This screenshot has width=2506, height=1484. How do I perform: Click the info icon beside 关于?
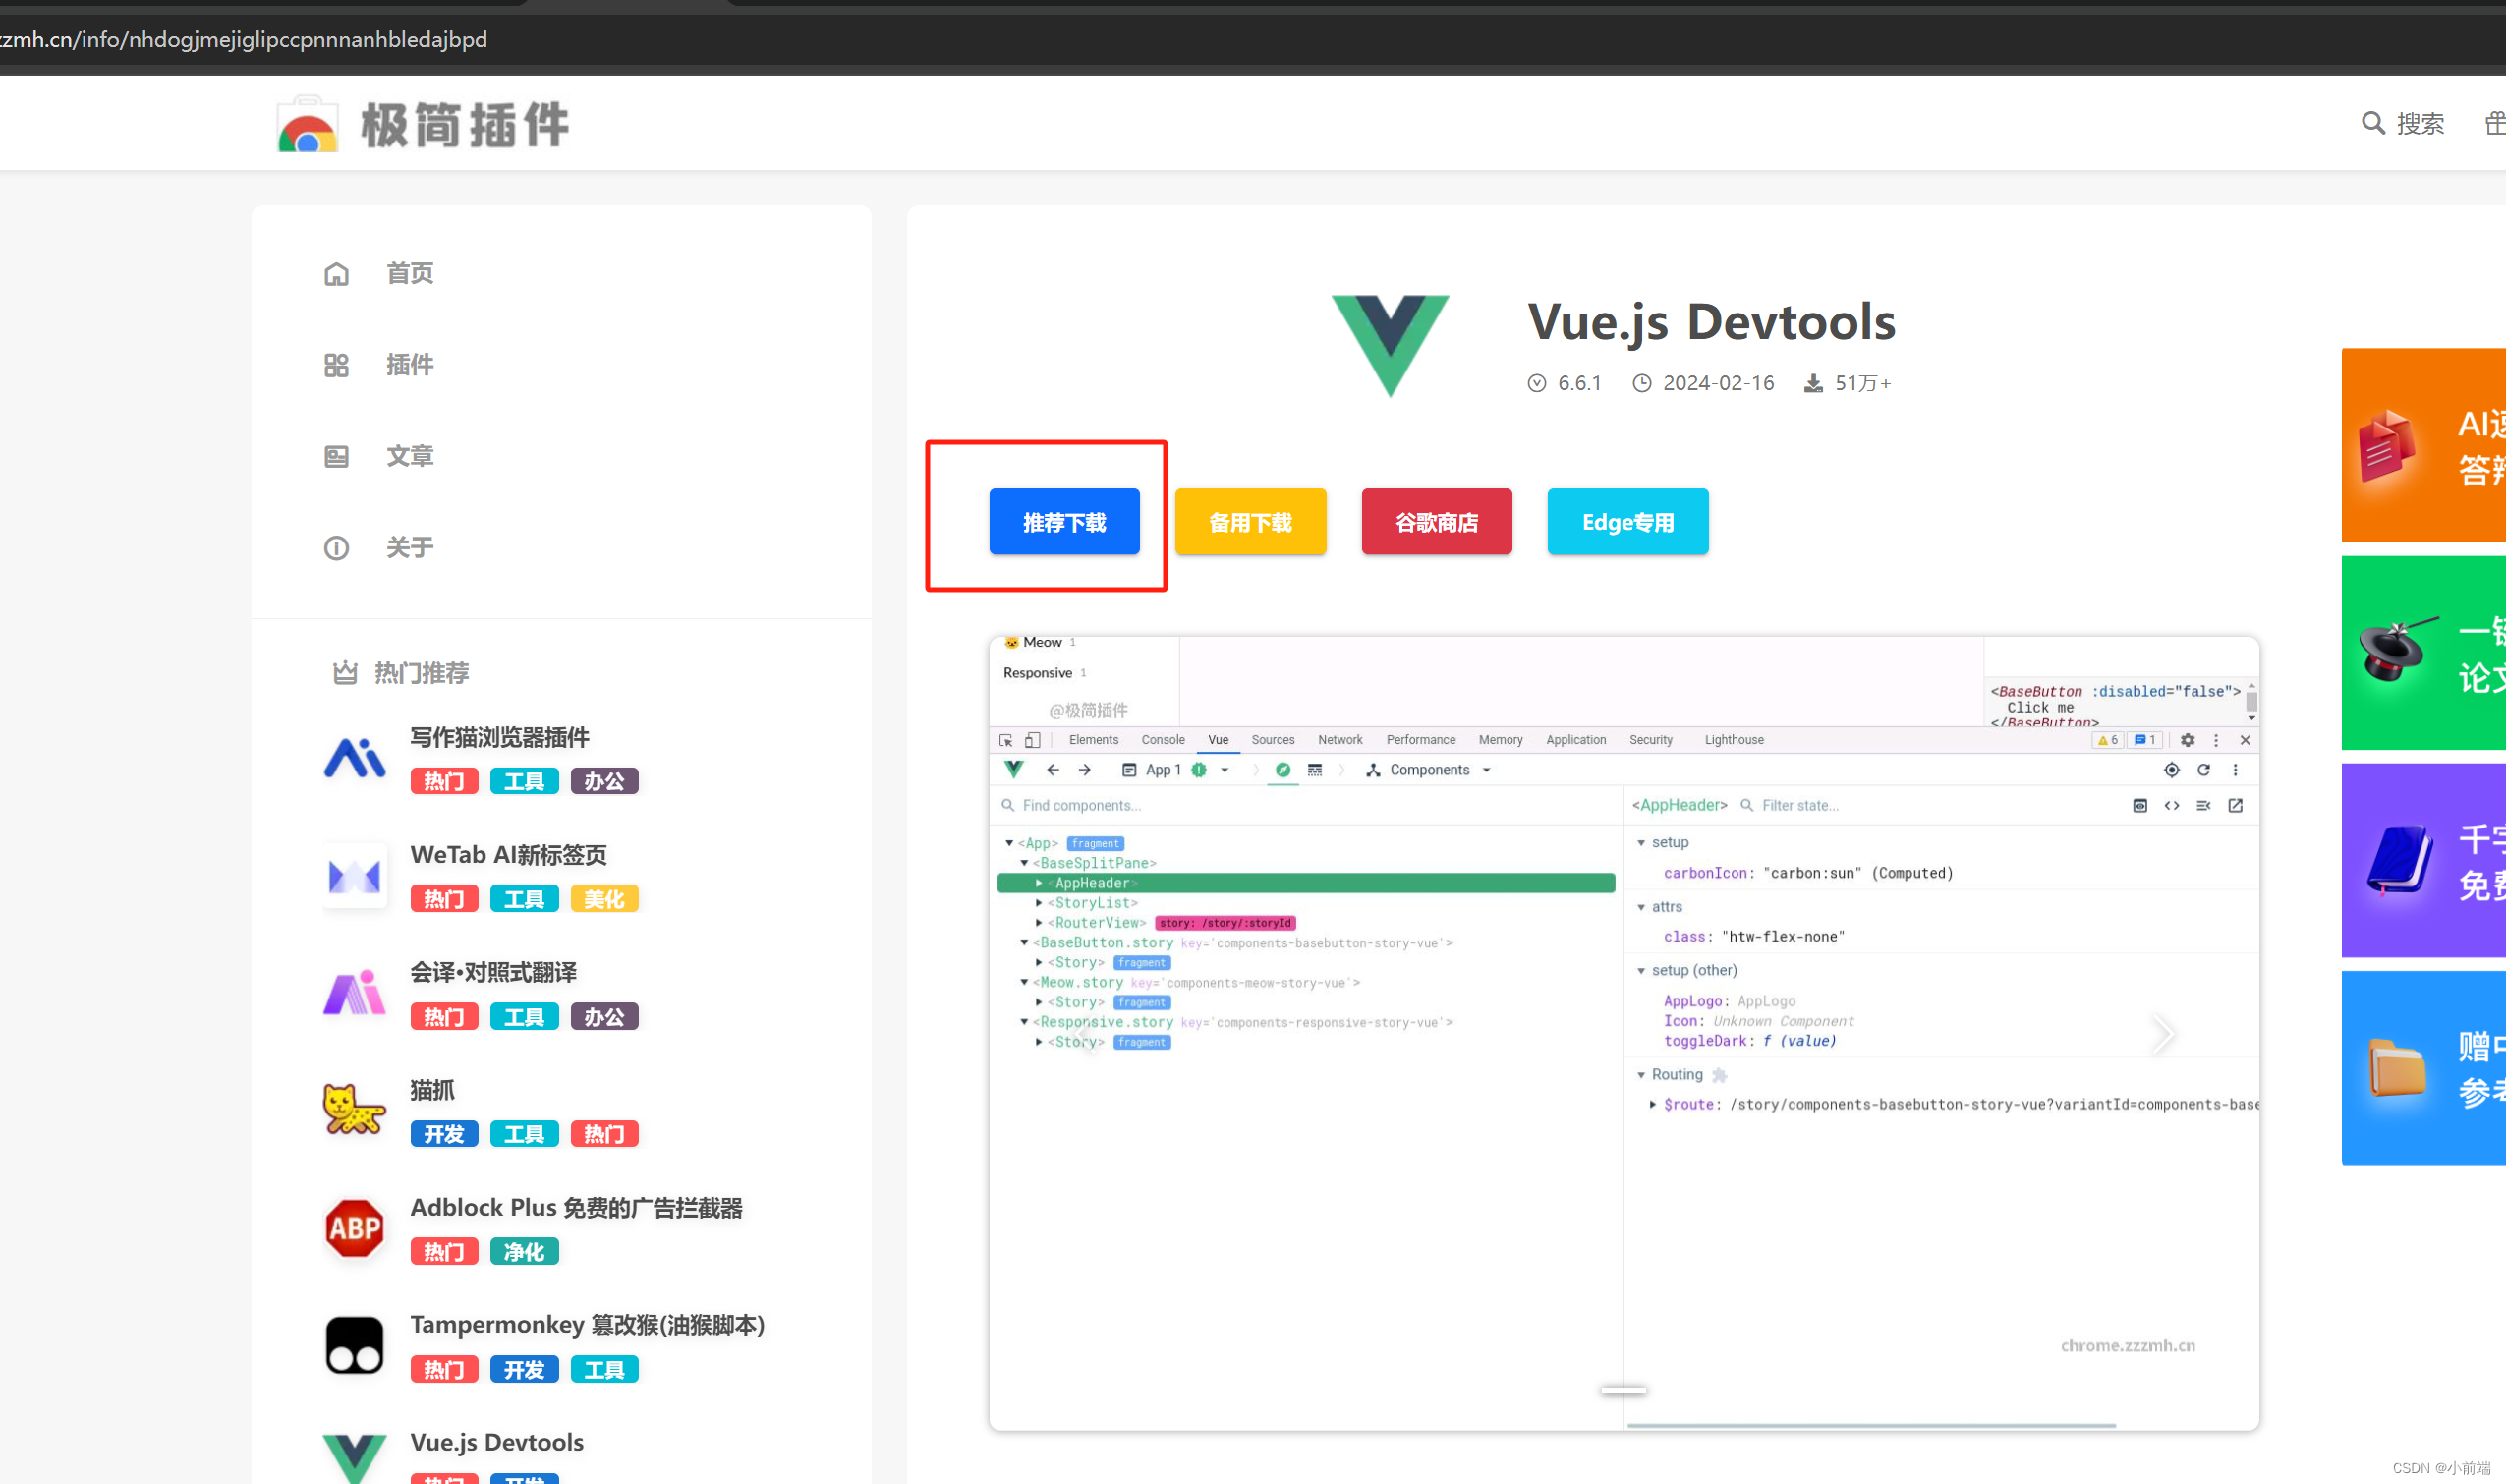[336, 548]
